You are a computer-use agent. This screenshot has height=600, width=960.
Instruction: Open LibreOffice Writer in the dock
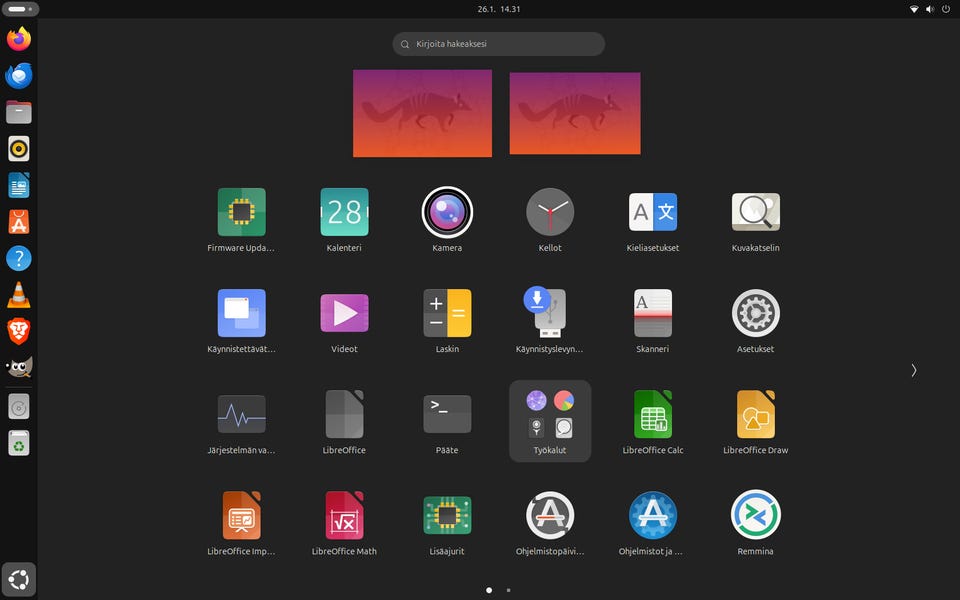(x=19, y=186)
